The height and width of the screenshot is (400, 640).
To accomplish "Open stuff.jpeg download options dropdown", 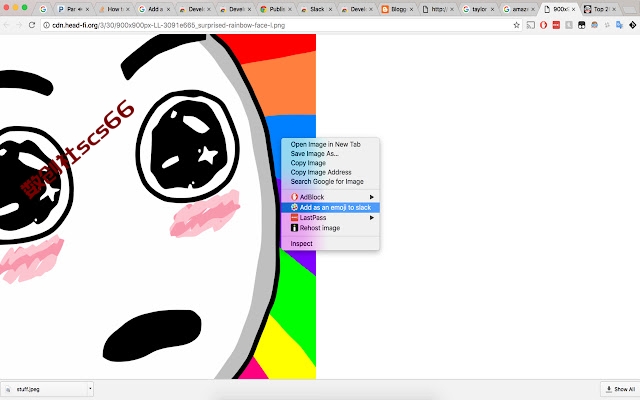I will point(90,389).
